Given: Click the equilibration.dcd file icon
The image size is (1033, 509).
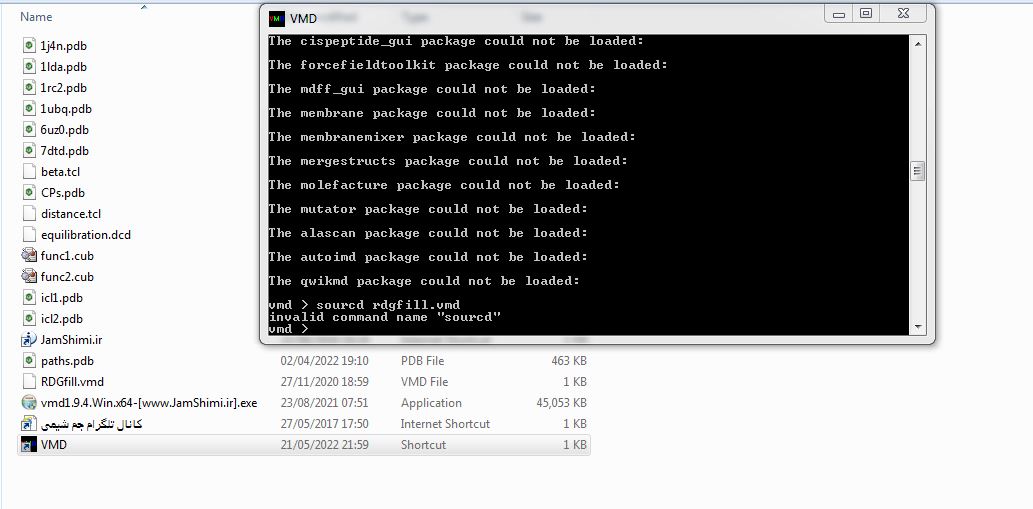Looking at the screenshot, I should [x=29, y=234].
